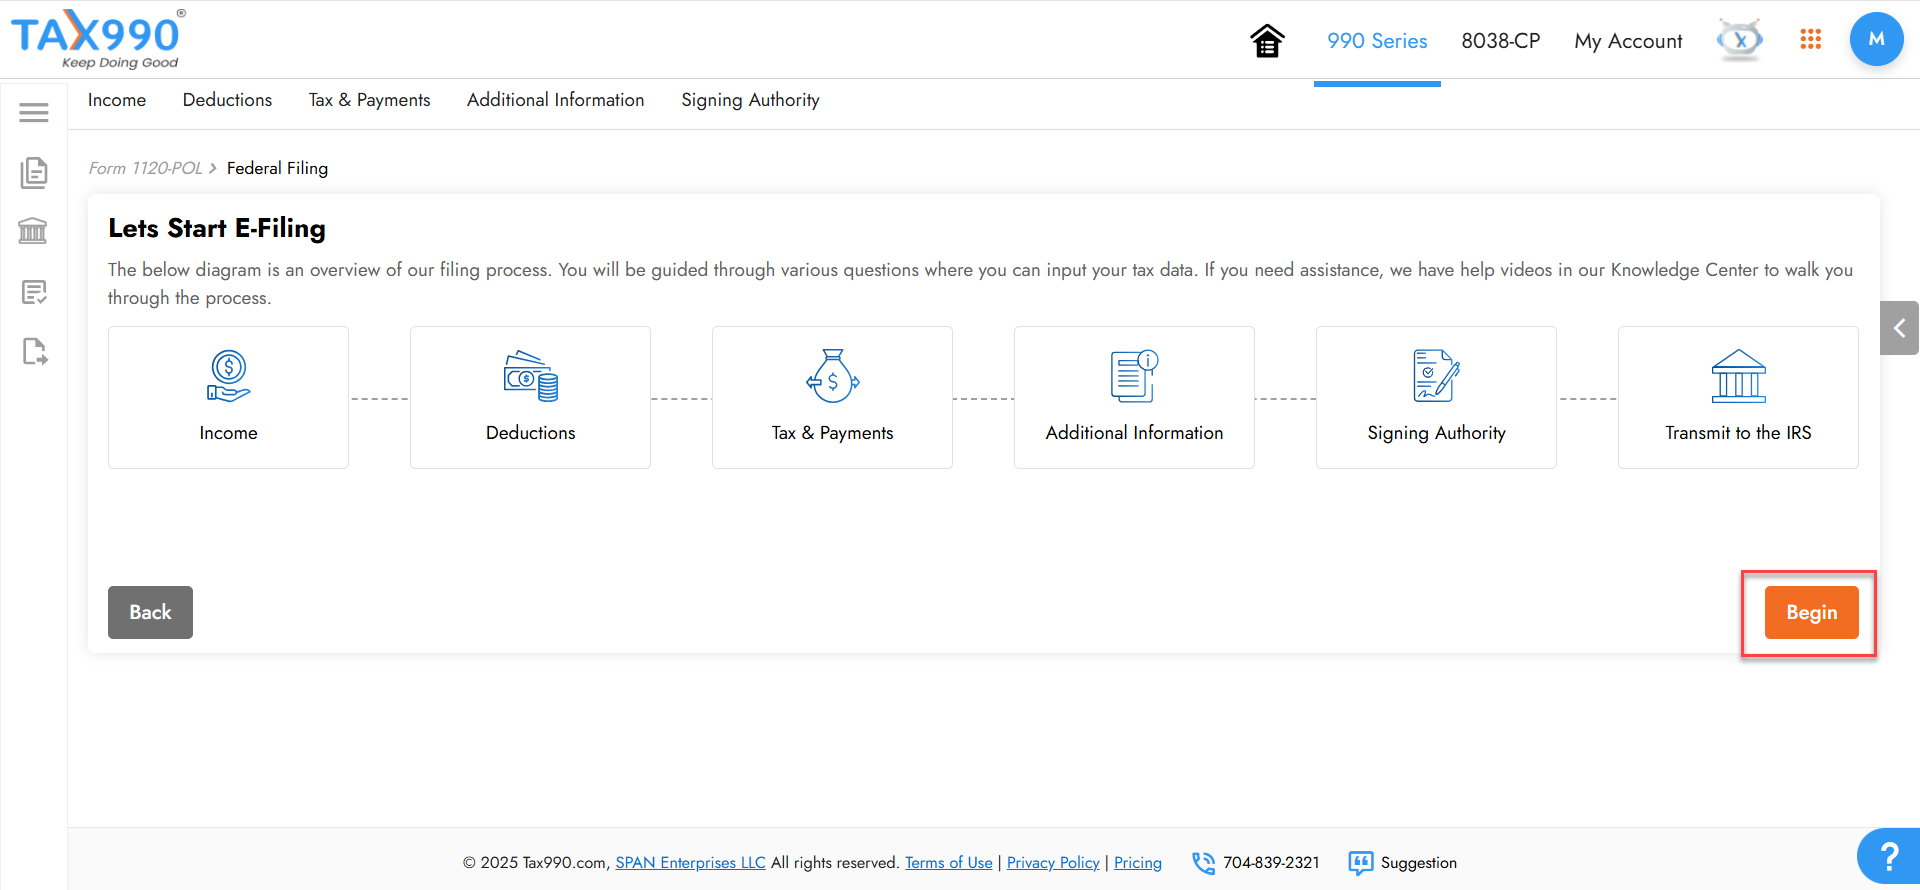Click the Transmit to the IRS step card
This screenshot has height=890, width=1920.
pos(1738,397)
